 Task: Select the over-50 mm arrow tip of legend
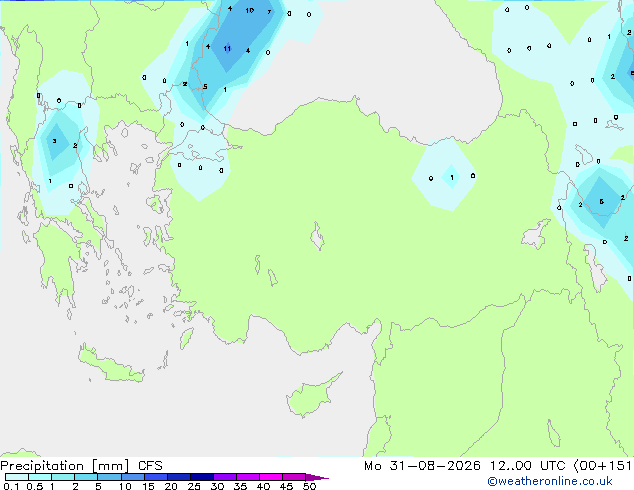[317, 478]
